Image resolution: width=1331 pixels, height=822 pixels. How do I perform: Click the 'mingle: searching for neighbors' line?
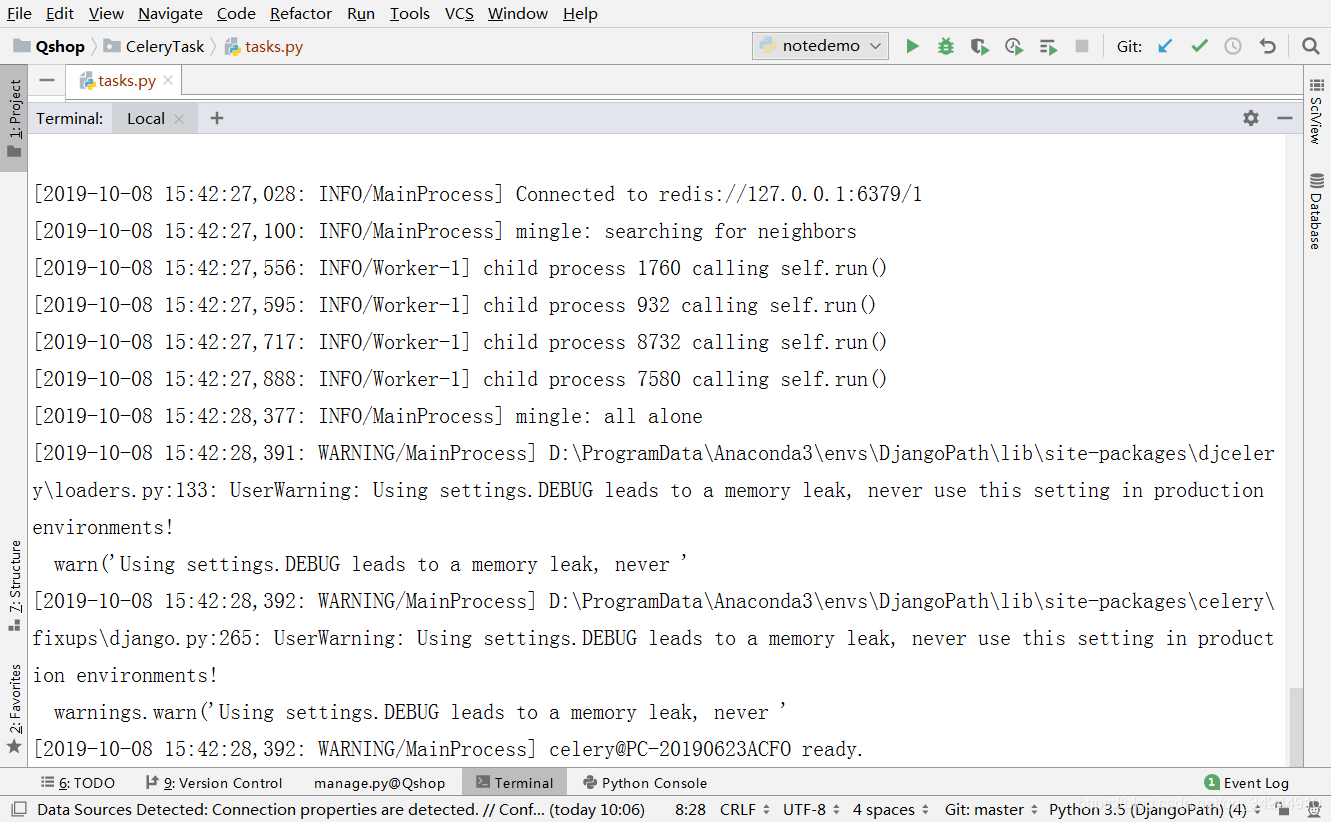coord(444,231)
